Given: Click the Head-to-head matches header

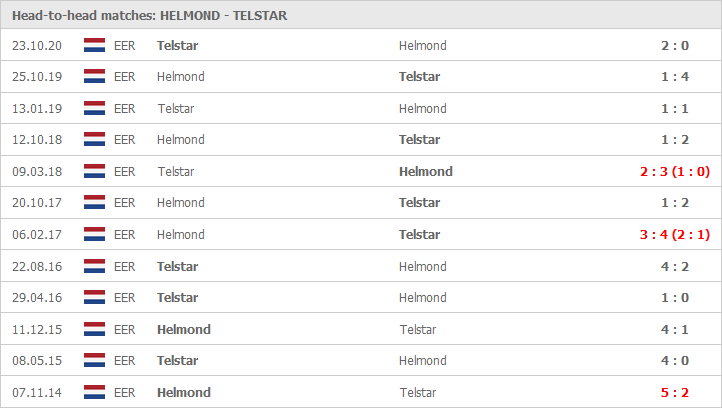Looking at the screenshot, I should 150,16.
